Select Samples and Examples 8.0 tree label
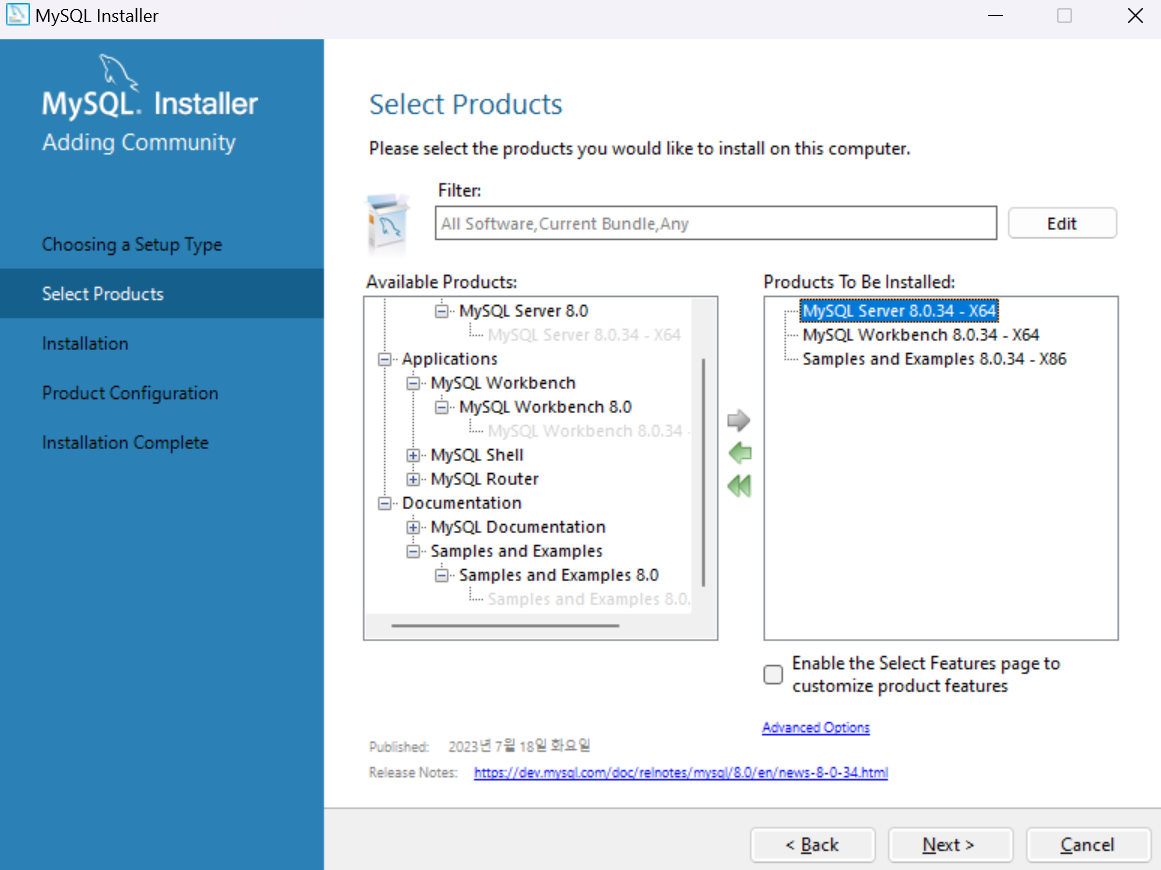Image resolution: width=1161 pixels, height=870 pixels. tap(558, 575)
